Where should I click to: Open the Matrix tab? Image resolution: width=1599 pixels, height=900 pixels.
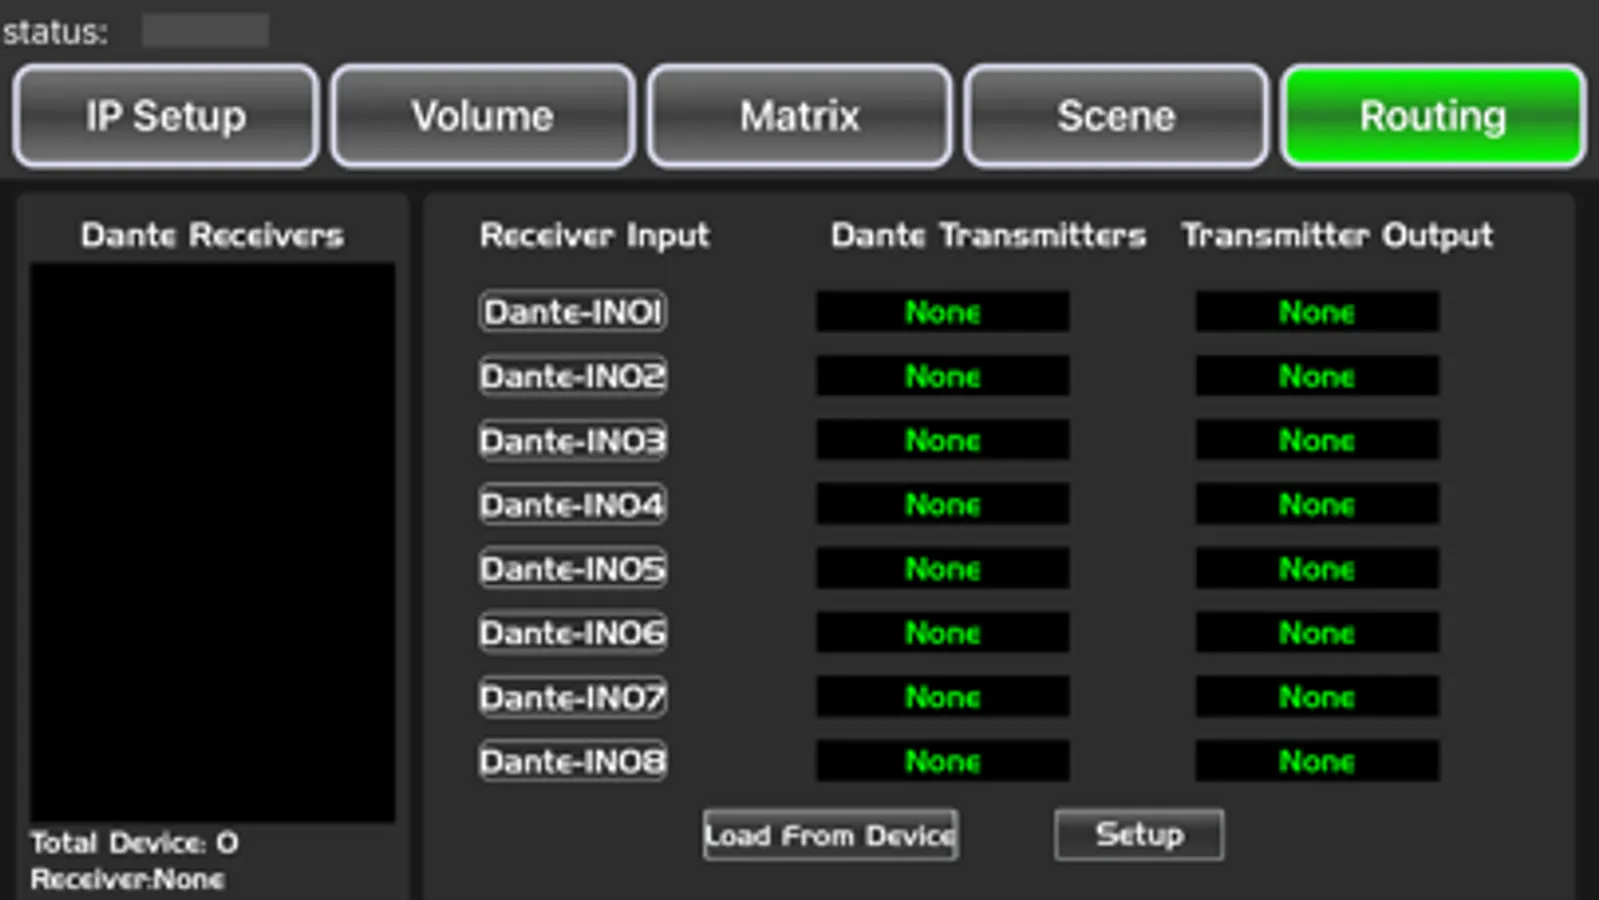[x=800, y=116]
